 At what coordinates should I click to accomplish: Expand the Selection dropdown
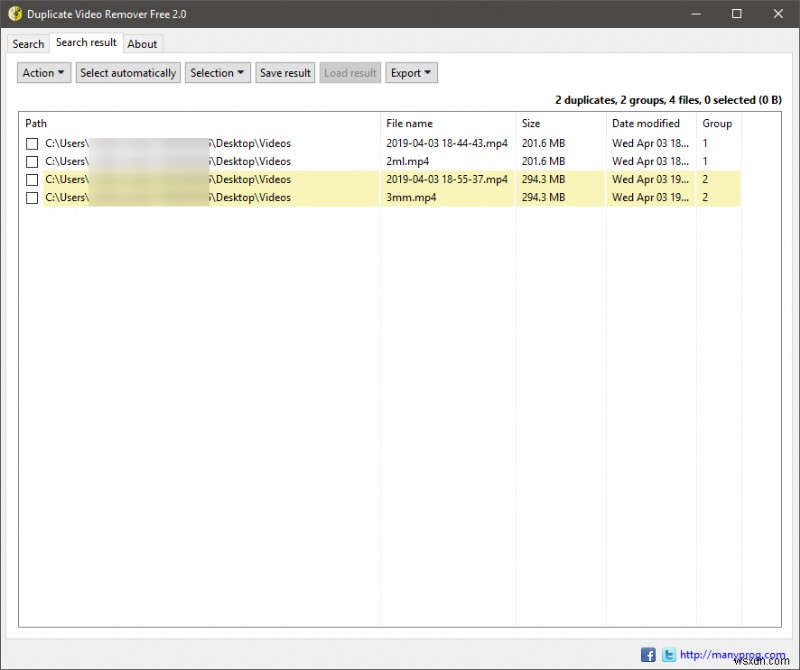(x=217, y=73)
